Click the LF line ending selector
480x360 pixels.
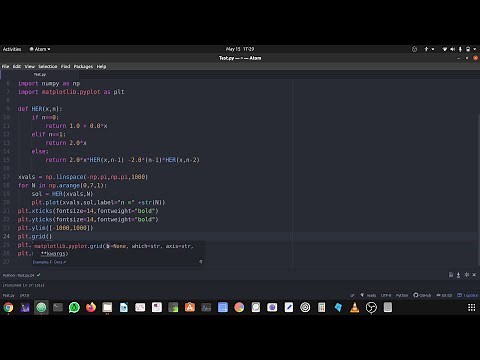point(352,295)
